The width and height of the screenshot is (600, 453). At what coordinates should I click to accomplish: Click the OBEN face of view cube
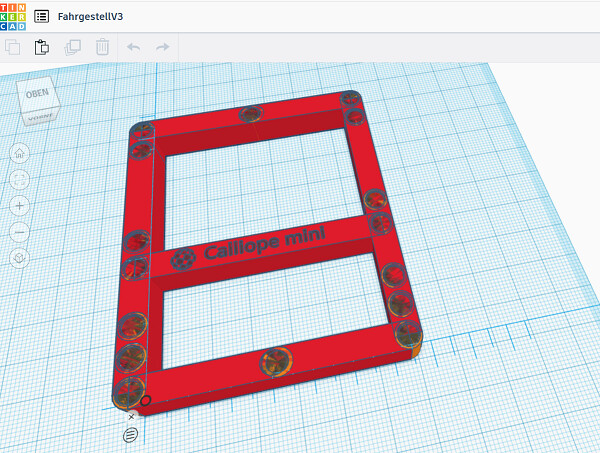37,94
